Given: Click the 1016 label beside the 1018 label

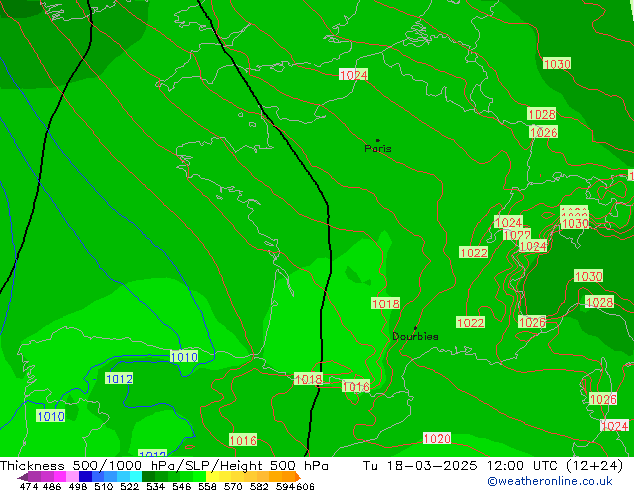Looking at the screenshot, I should click(356, 387).
